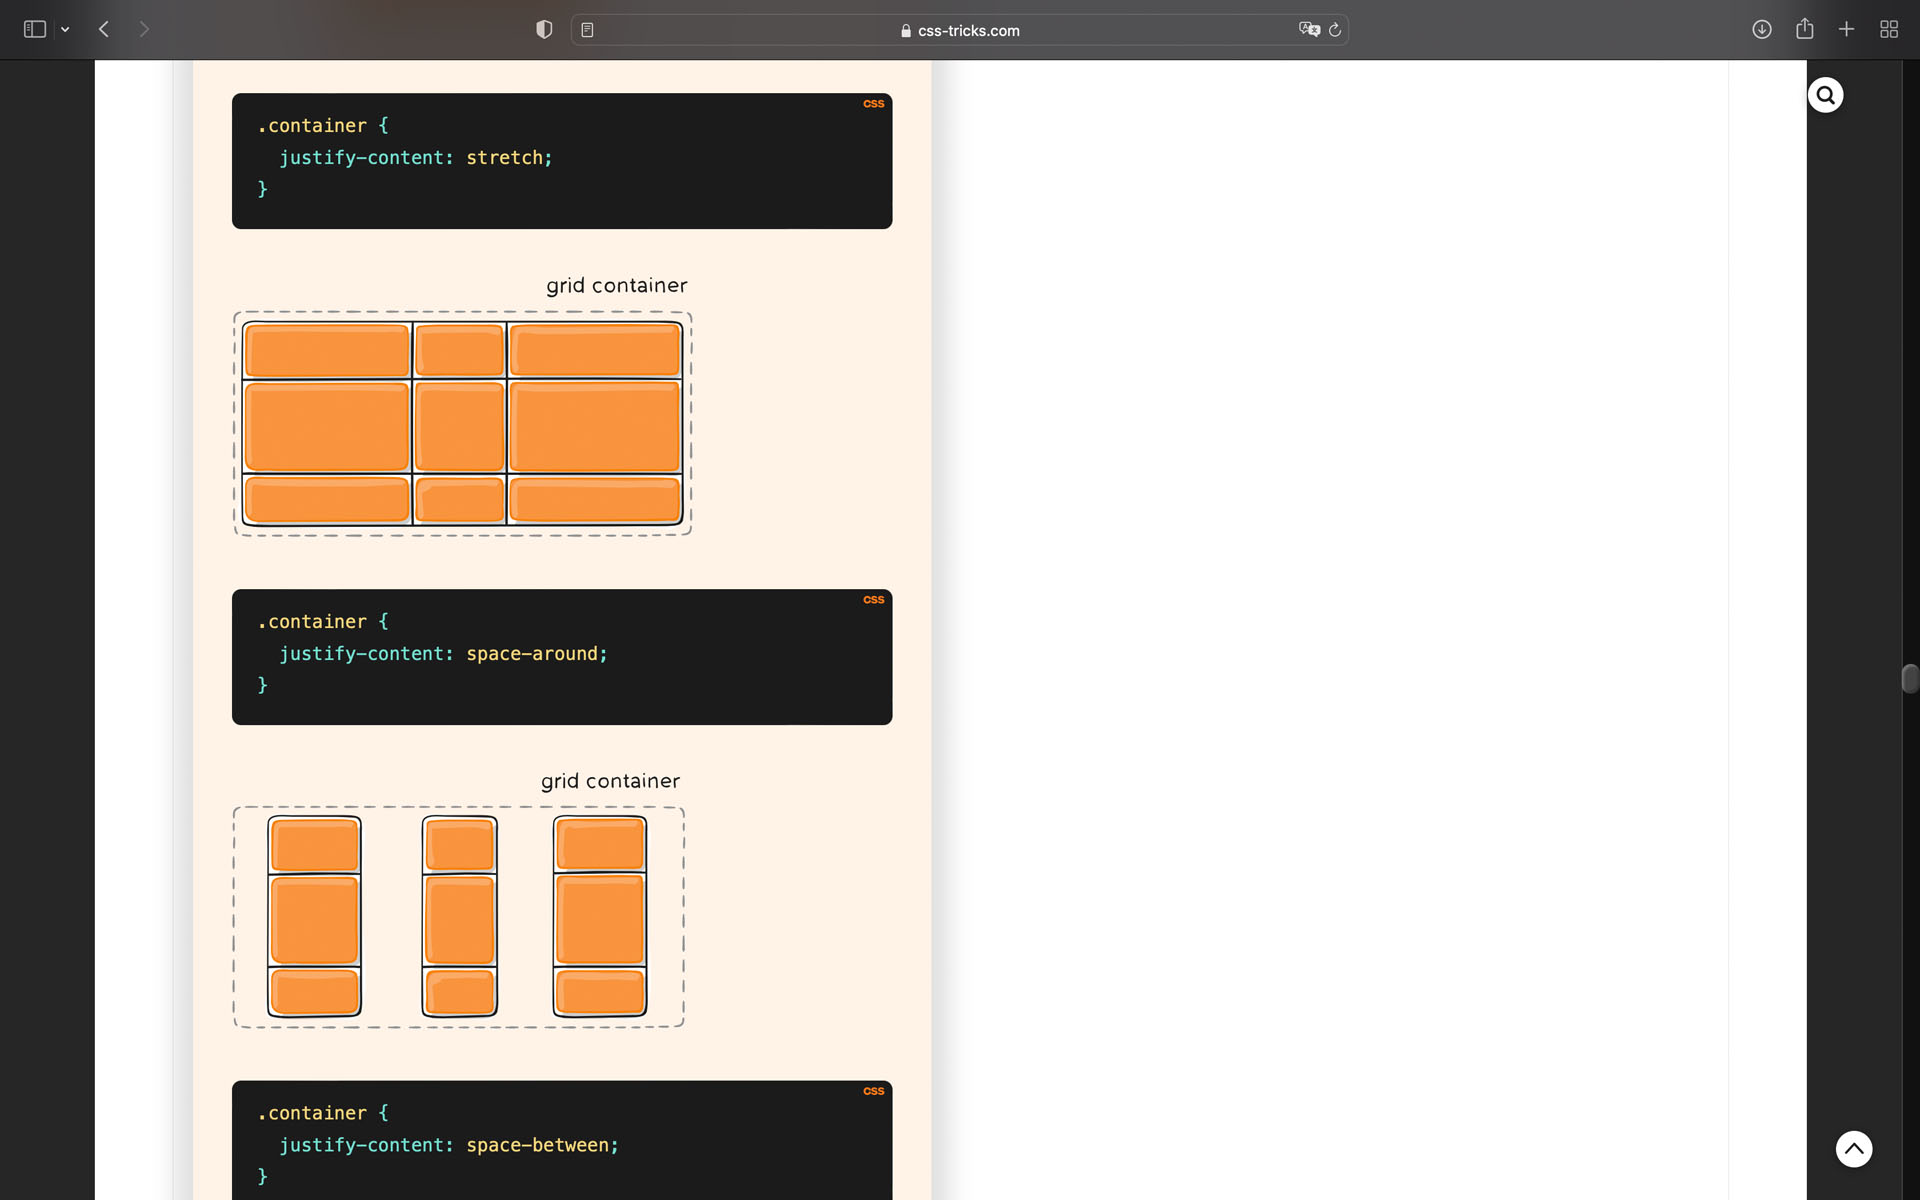Jump back to top of page arrow
1920x1200 pixels.
1854,1149
